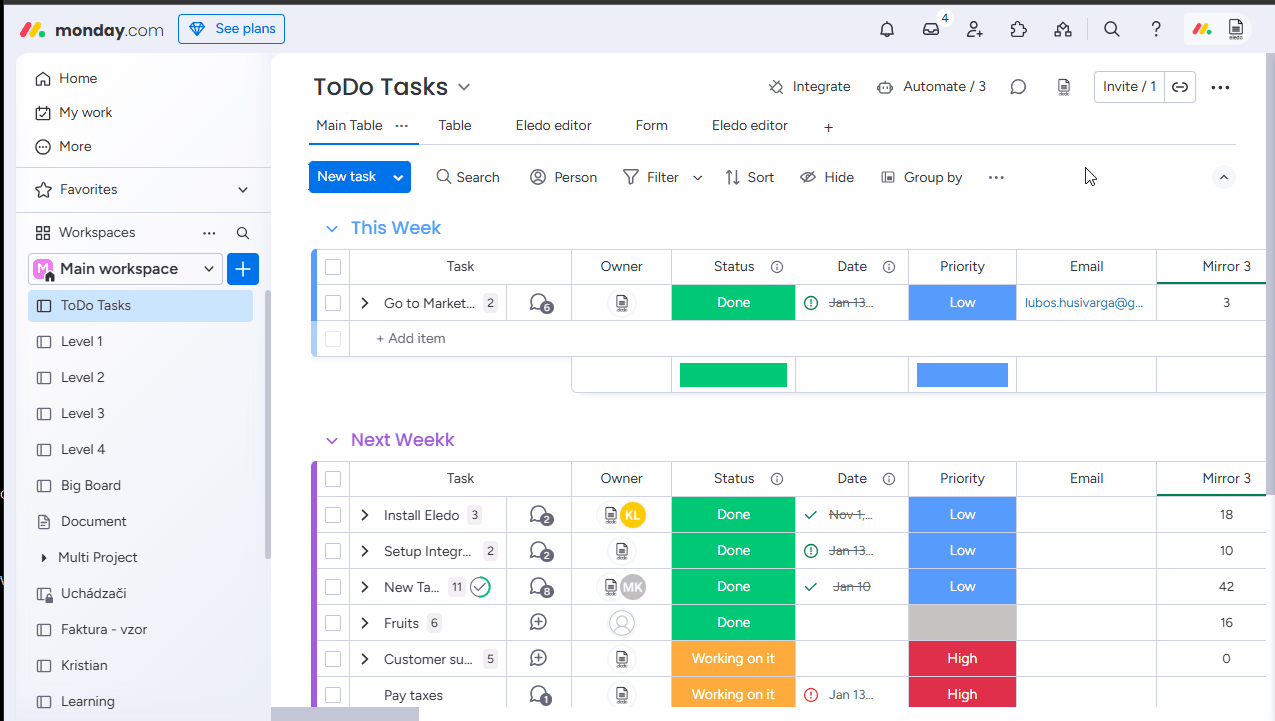Screen dimensions: 1275x721
Task: Switch to the Table view tab
Action: pos(455,126)
